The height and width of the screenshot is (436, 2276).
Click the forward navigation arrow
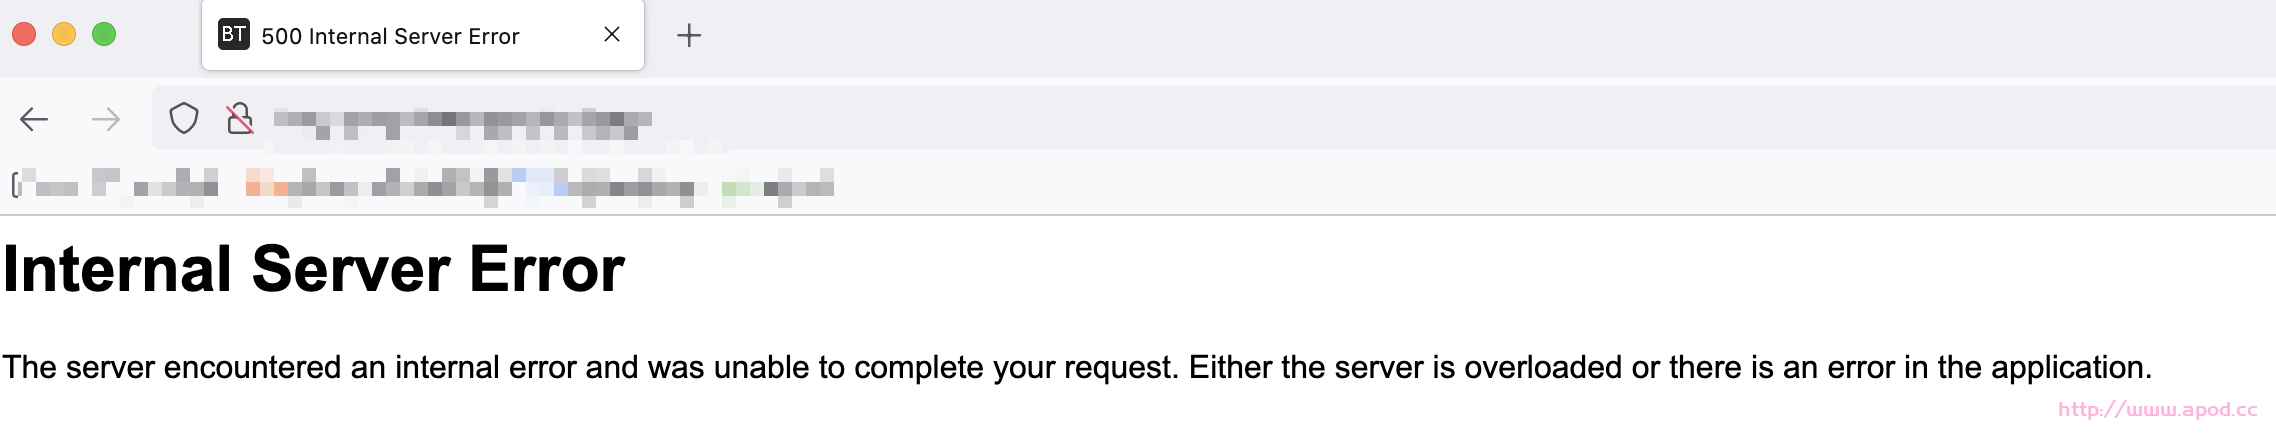[105, 120]
